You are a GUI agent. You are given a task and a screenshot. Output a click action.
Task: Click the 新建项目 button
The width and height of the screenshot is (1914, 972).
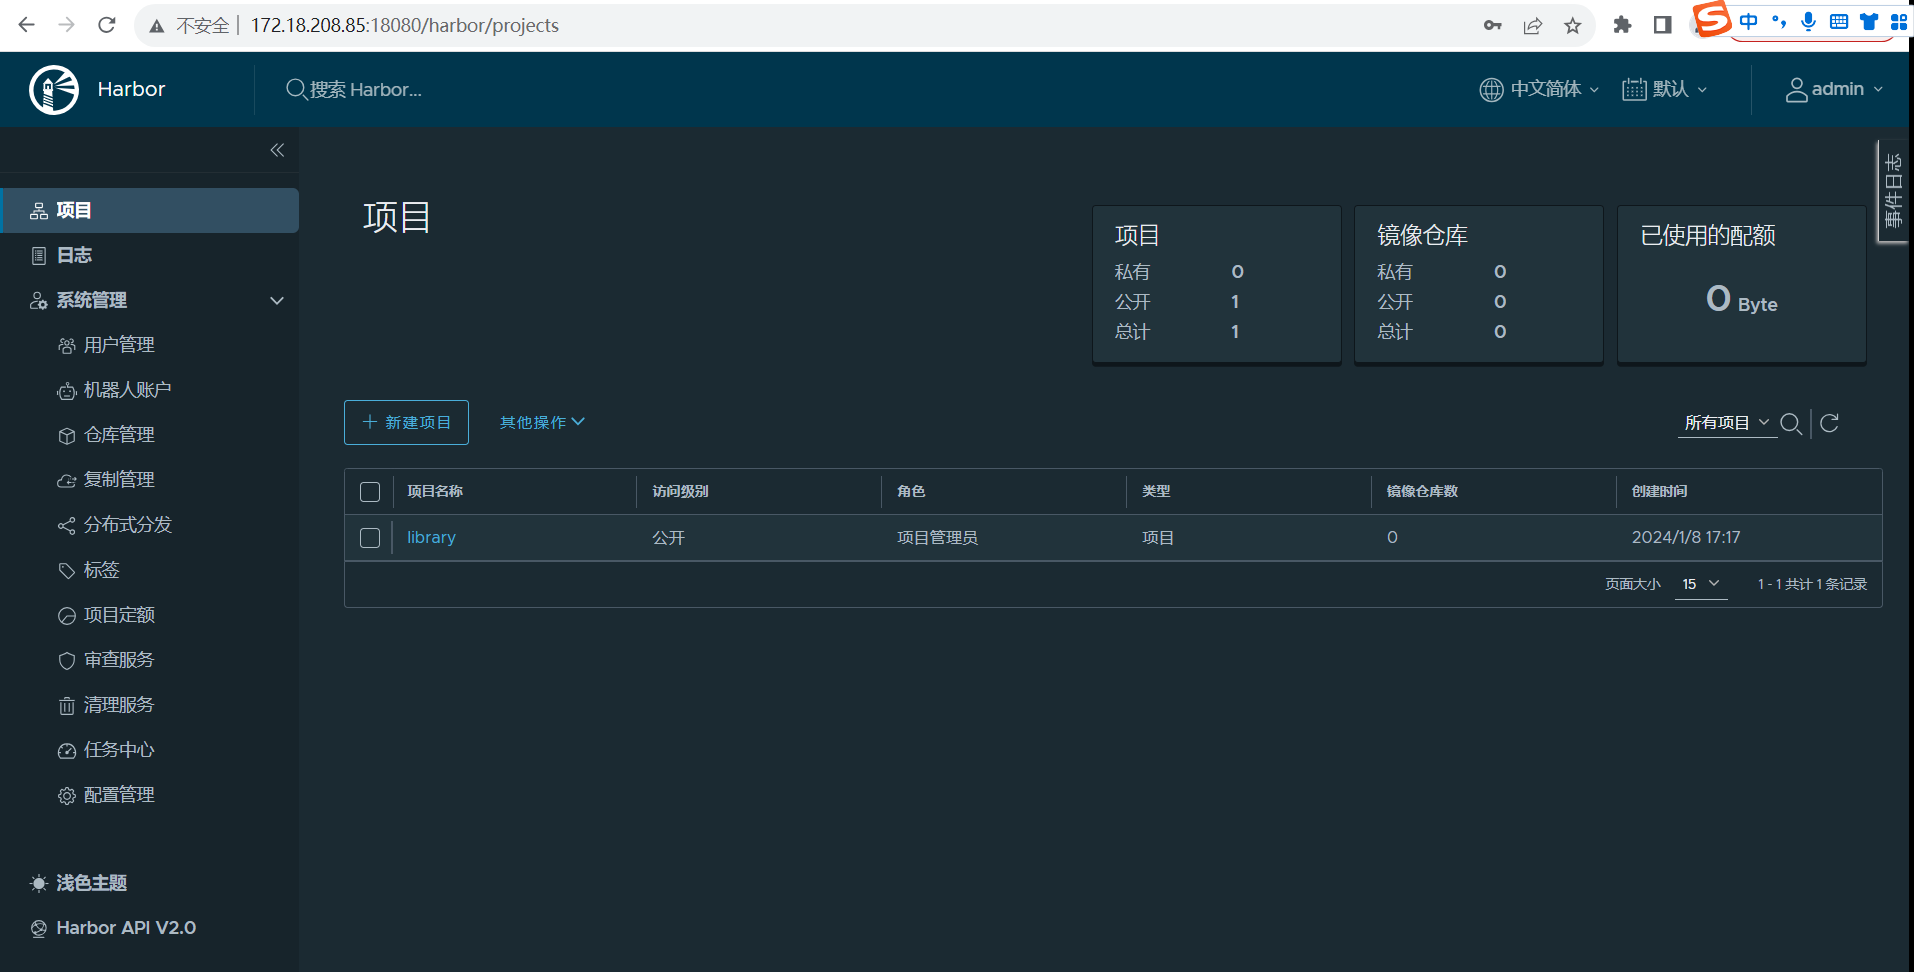pyautogui.click(x=406, y=422)
